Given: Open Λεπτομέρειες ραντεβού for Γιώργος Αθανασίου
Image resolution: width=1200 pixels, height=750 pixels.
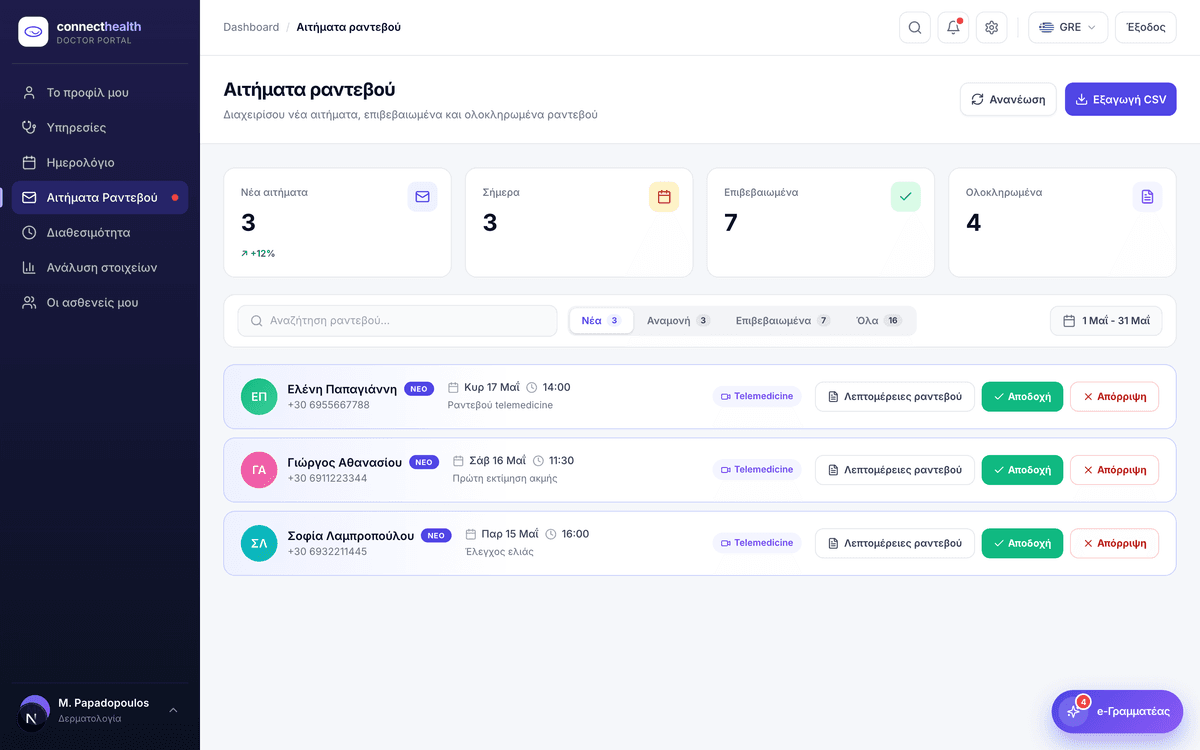Looking at the screenshot, I should pos(895,470).
